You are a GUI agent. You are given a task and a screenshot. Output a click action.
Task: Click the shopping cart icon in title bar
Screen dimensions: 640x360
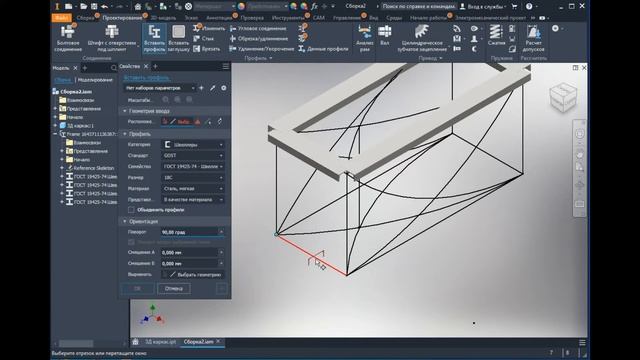(514, 7)
